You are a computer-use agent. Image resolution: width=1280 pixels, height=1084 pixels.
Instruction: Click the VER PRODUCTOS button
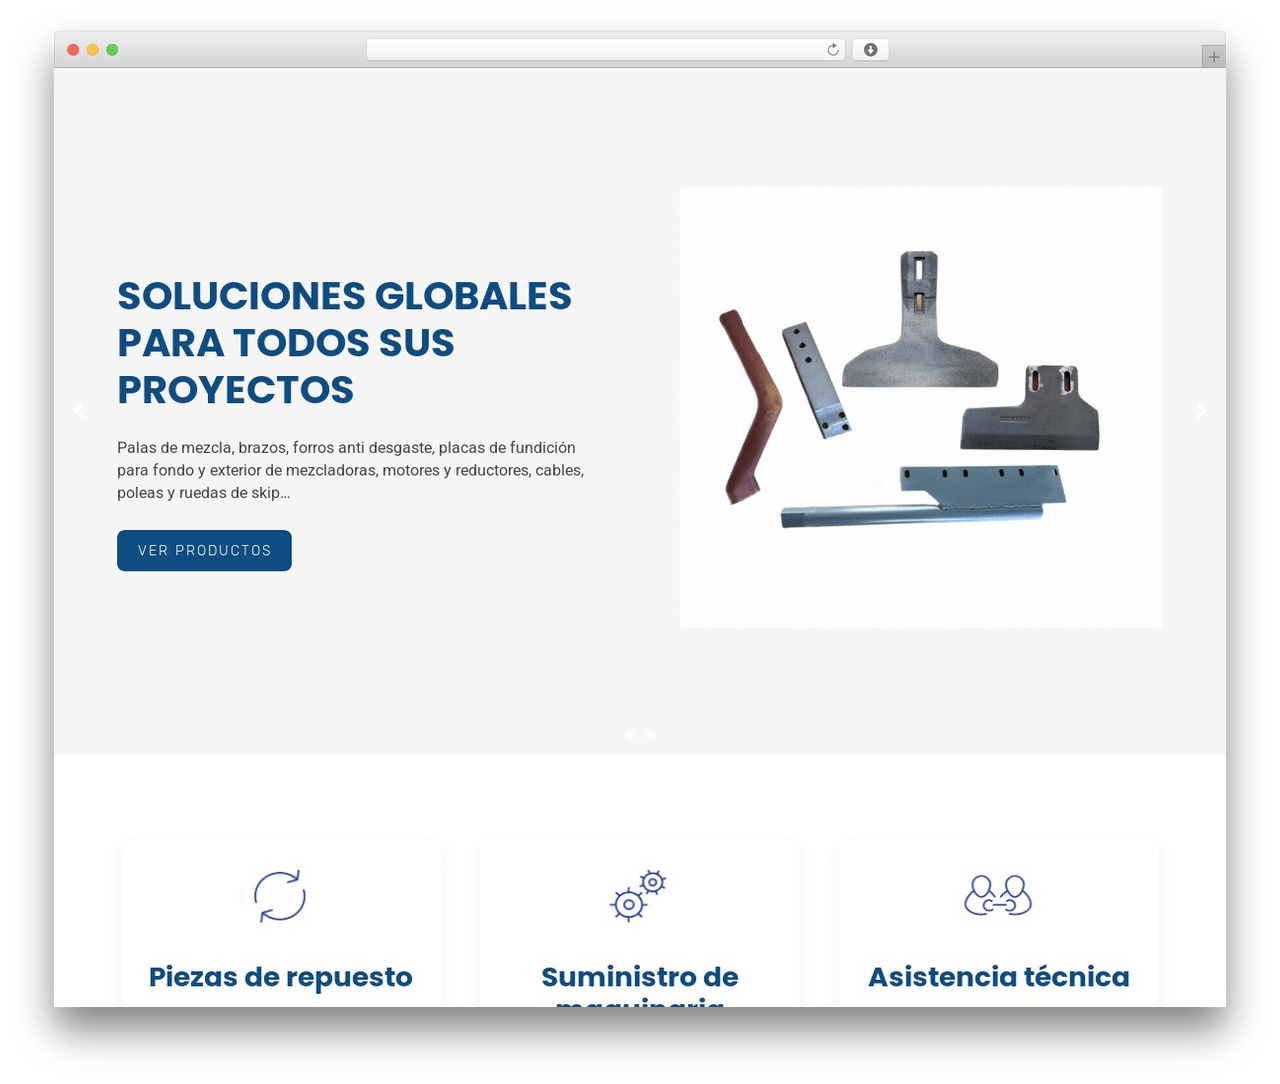coord(204,551)
